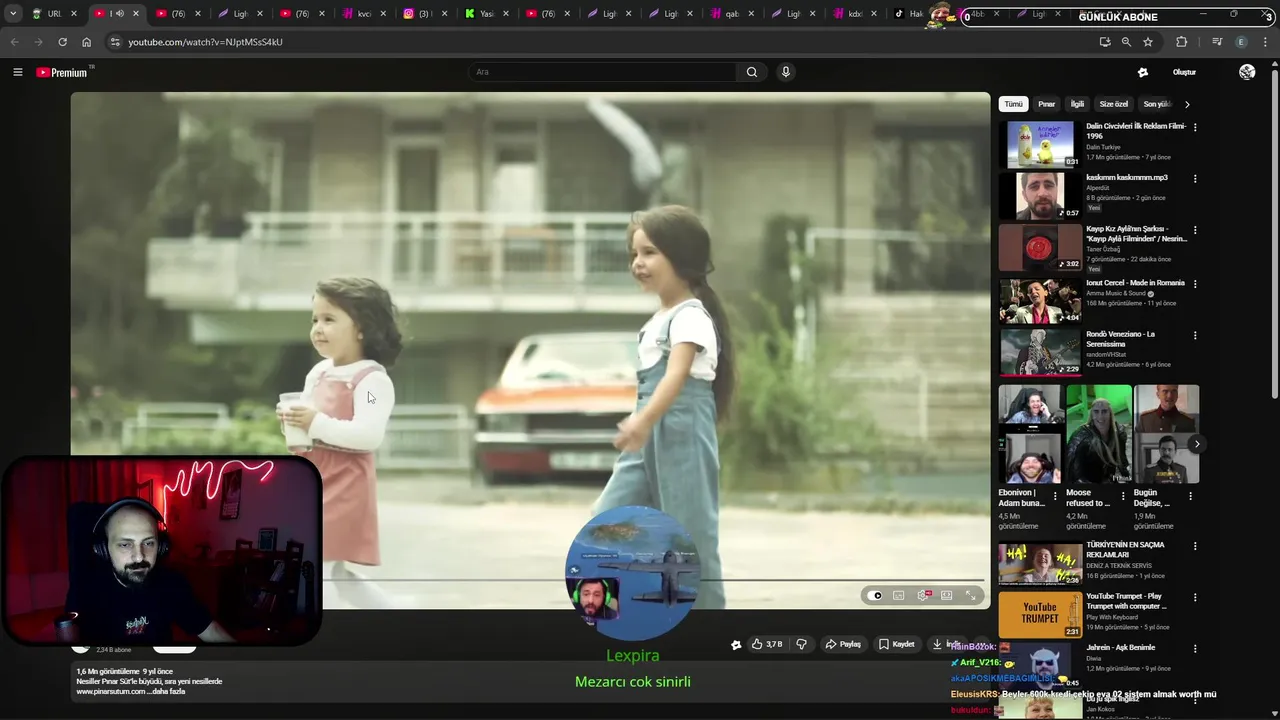Select the Pınar filter chip

tap(1047, 104)
